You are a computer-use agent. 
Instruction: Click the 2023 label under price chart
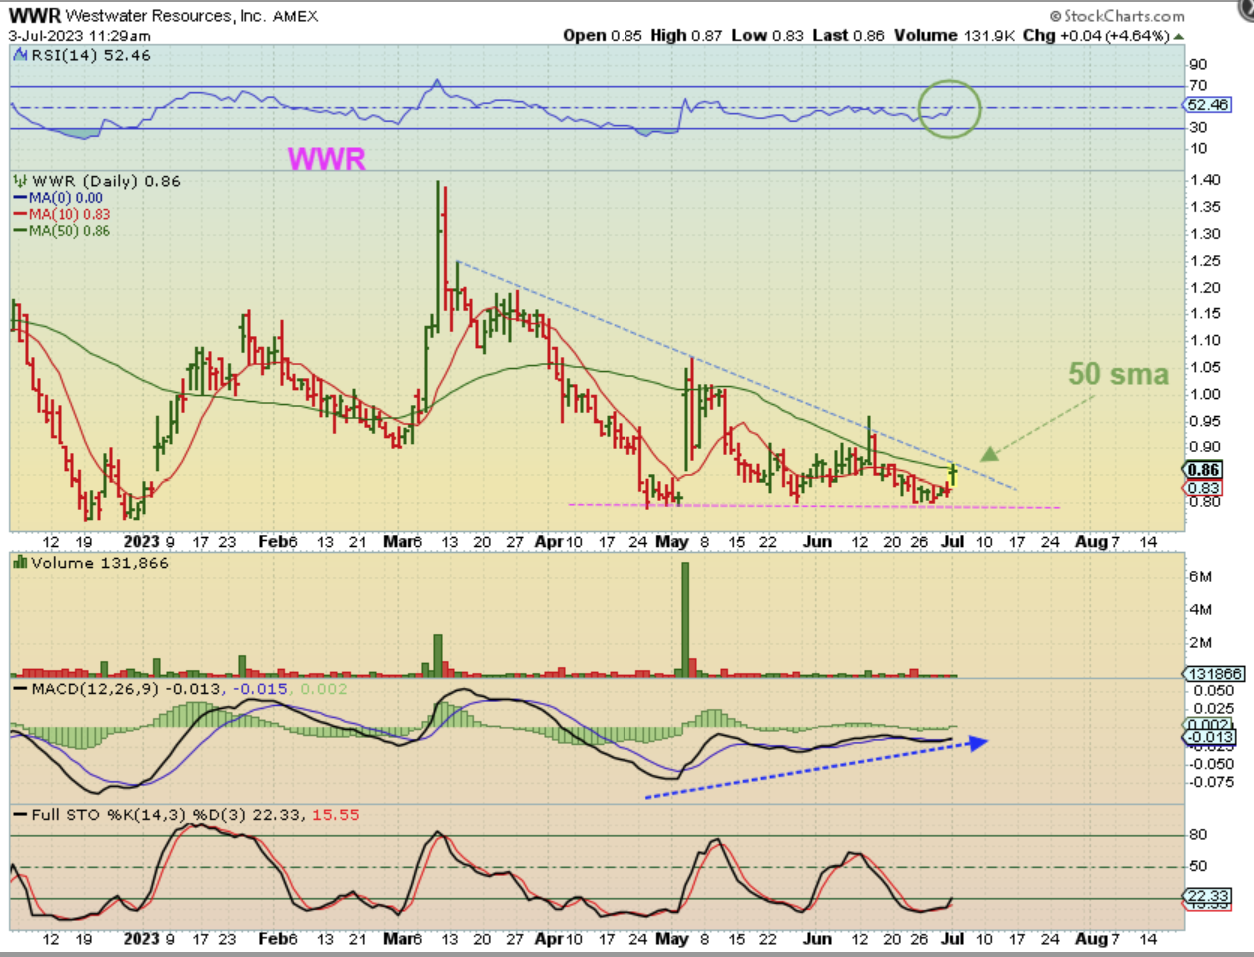[142, 542]
